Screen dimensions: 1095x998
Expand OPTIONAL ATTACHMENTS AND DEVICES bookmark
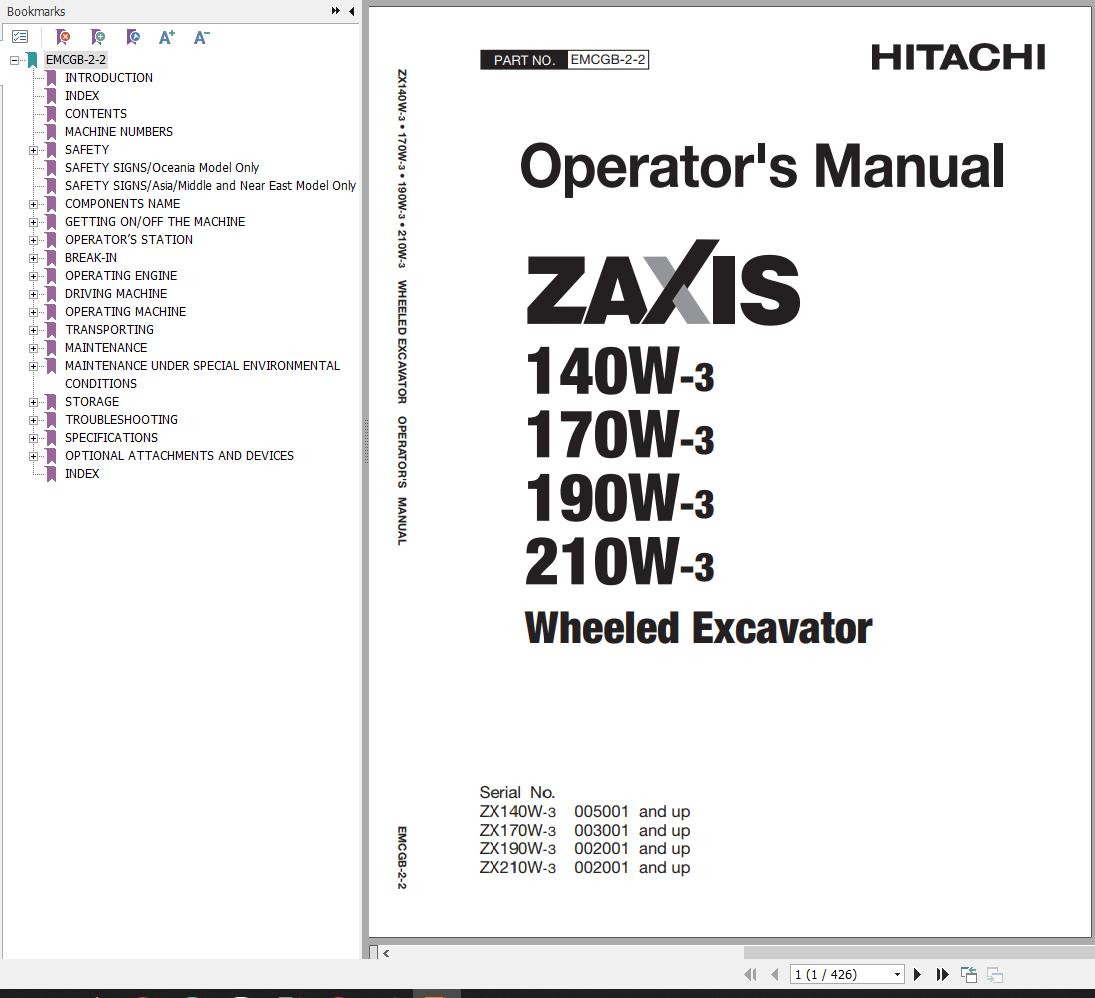(33, 456)
